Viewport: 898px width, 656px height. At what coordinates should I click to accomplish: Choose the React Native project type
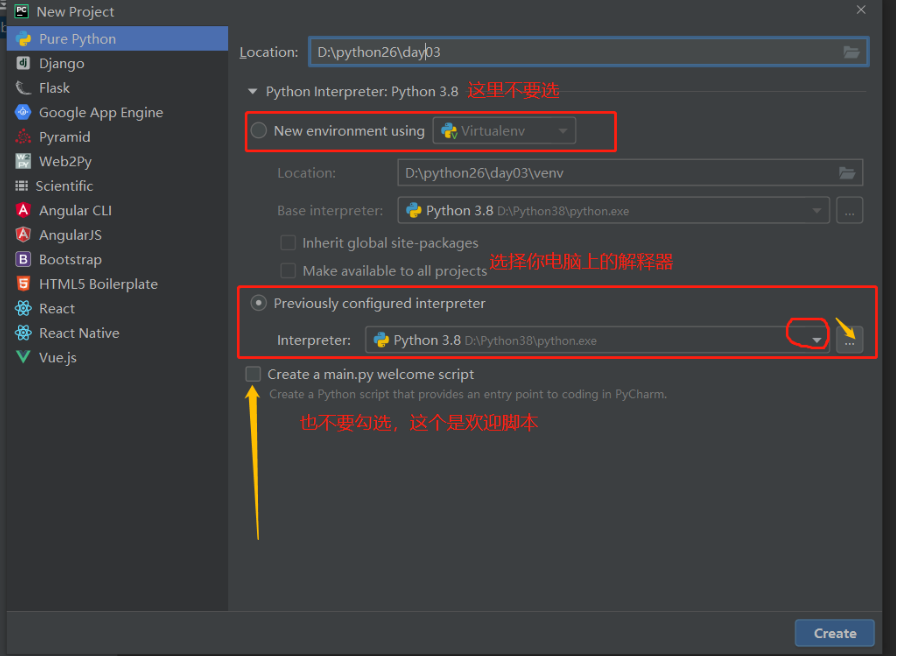[117, 333]
